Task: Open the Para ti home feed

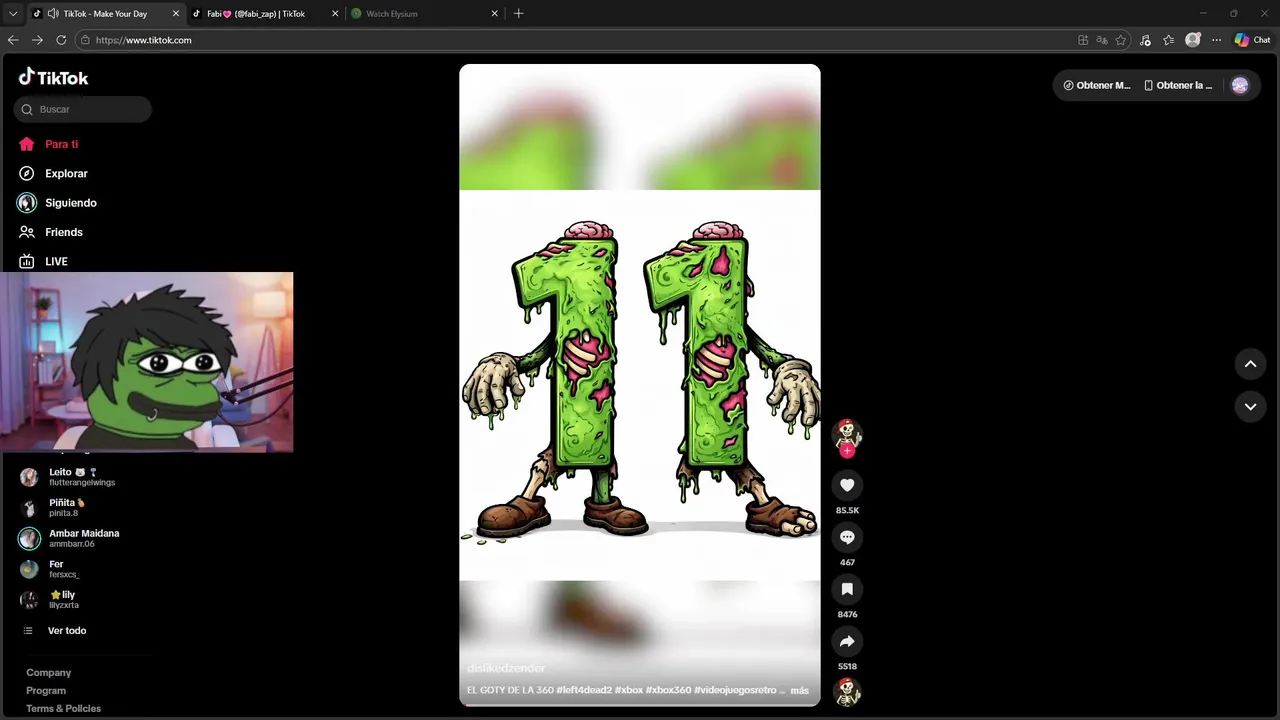Action: point(62,144)
